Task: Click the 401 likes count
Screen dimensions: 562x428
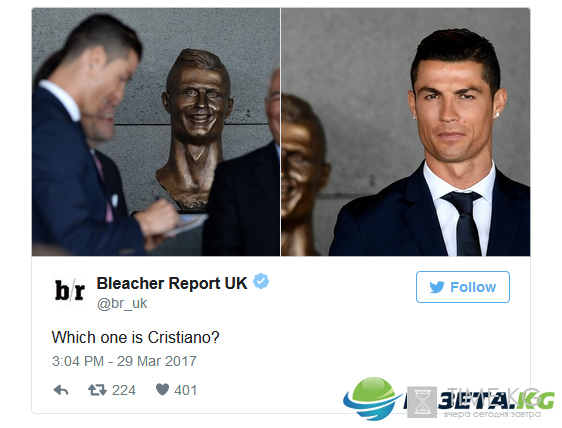Action: pos(186,390)
